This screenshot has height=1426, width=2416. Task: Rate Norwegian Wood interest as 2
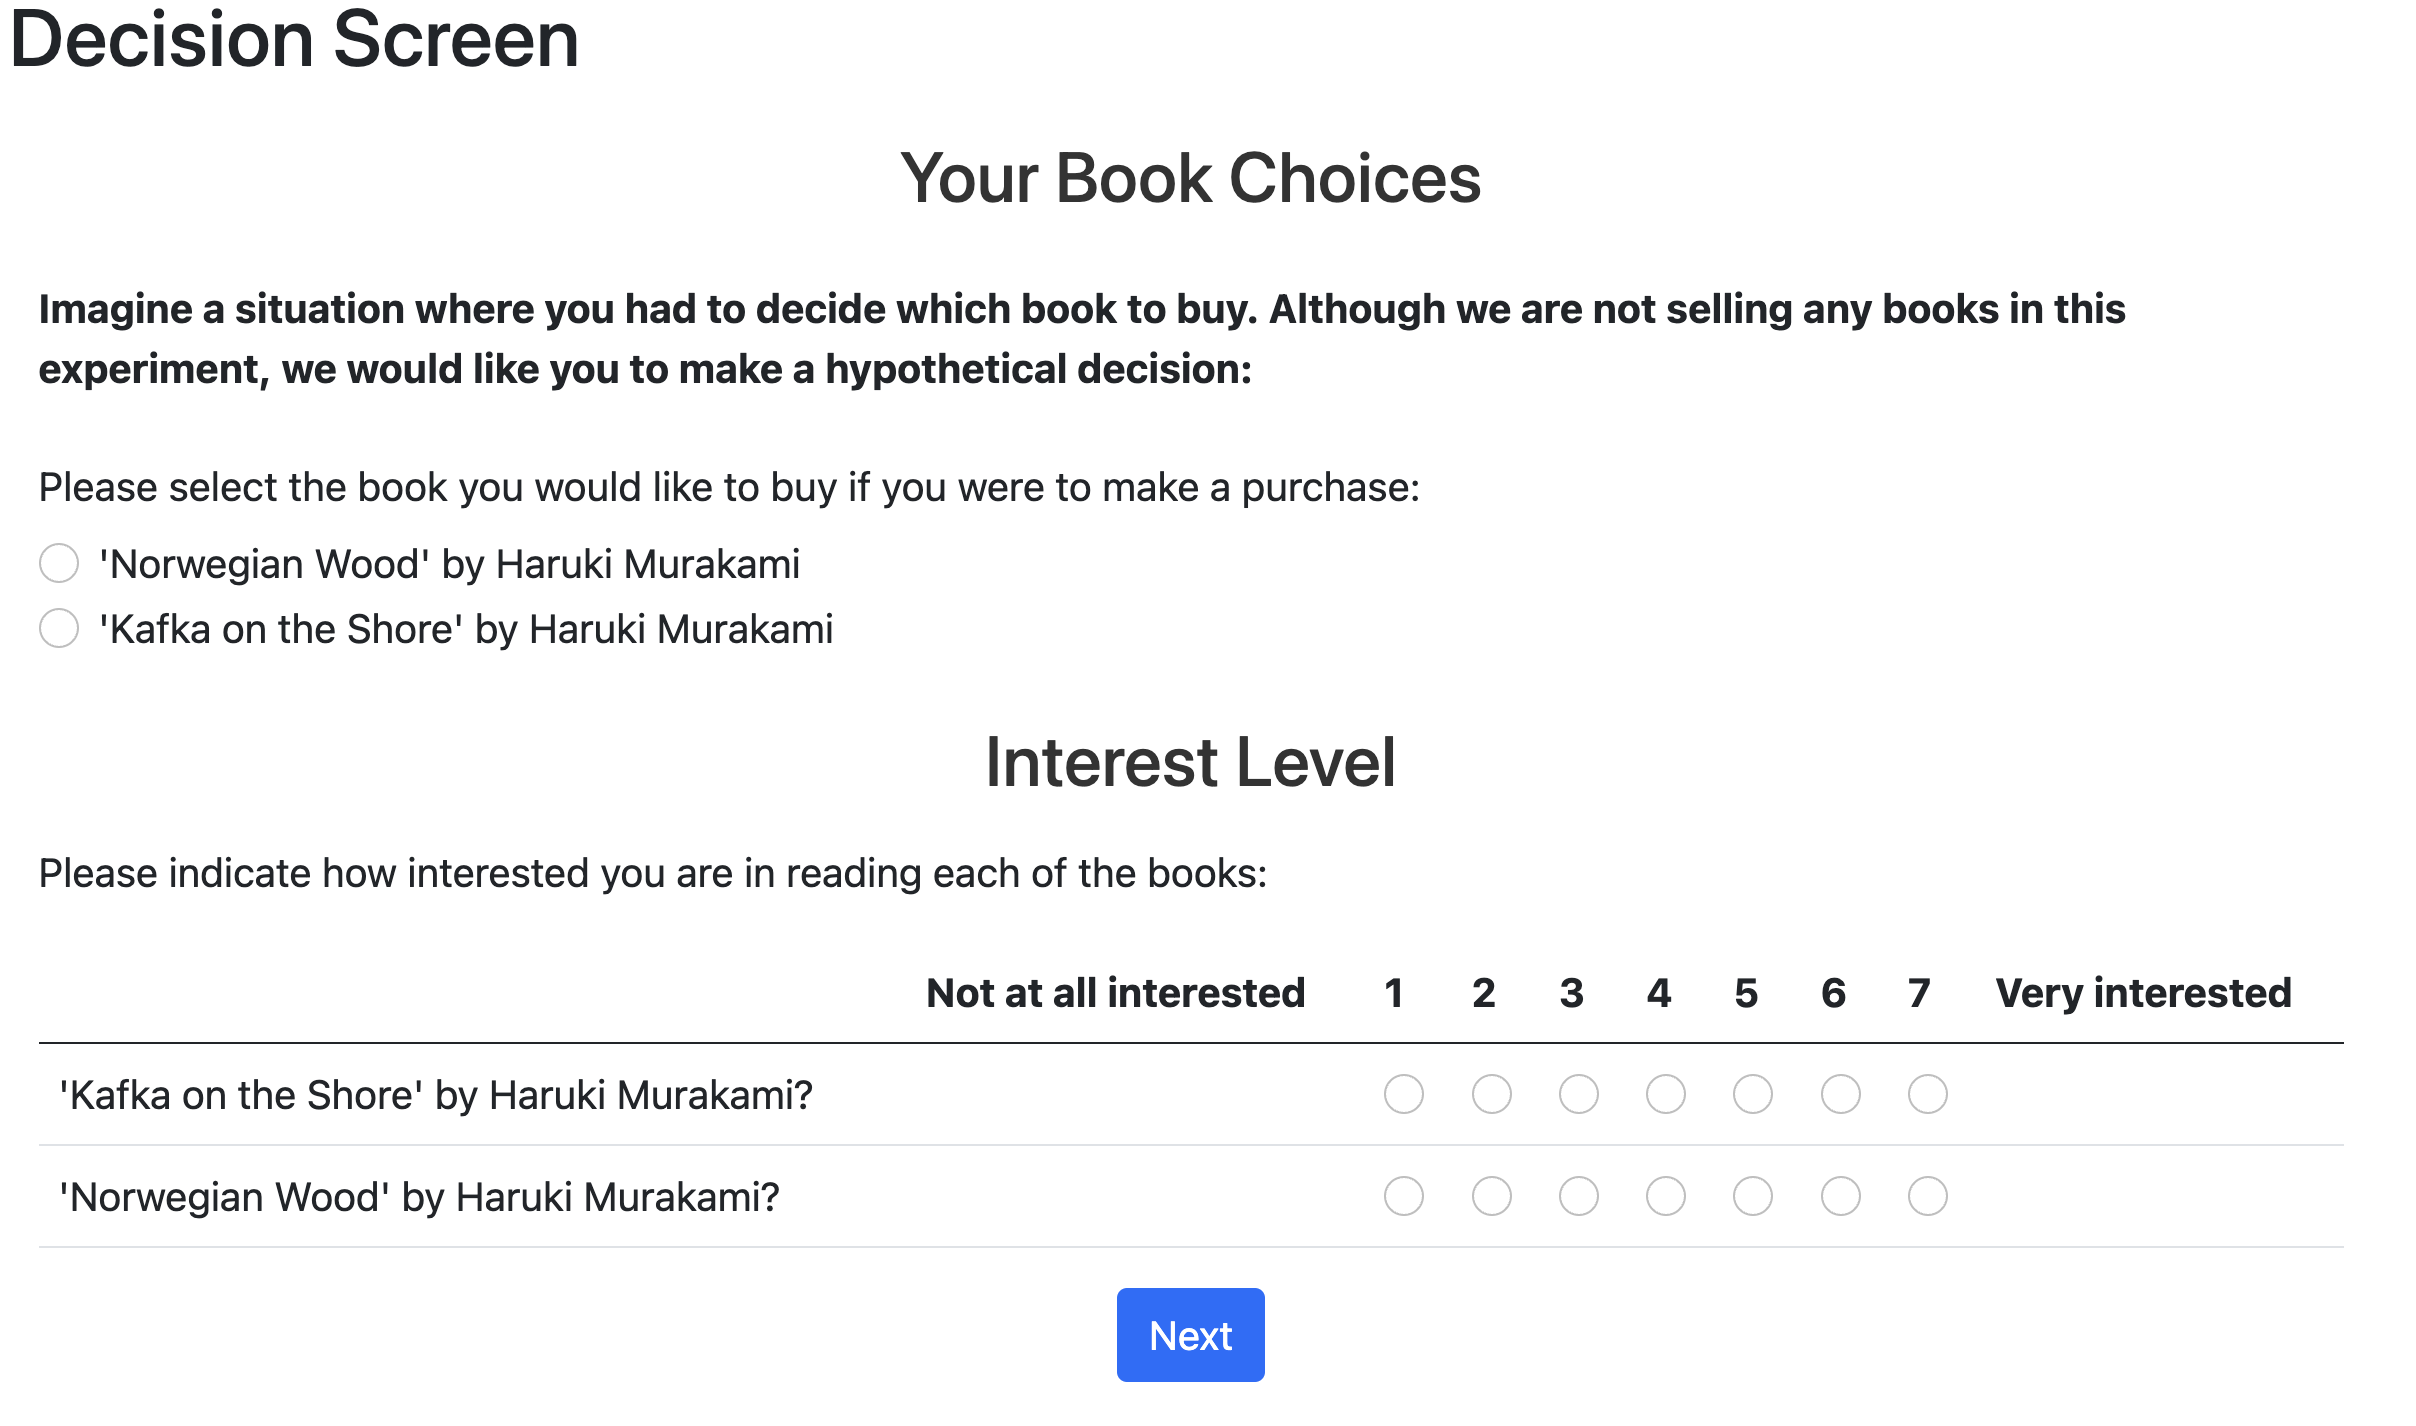1491,1196
